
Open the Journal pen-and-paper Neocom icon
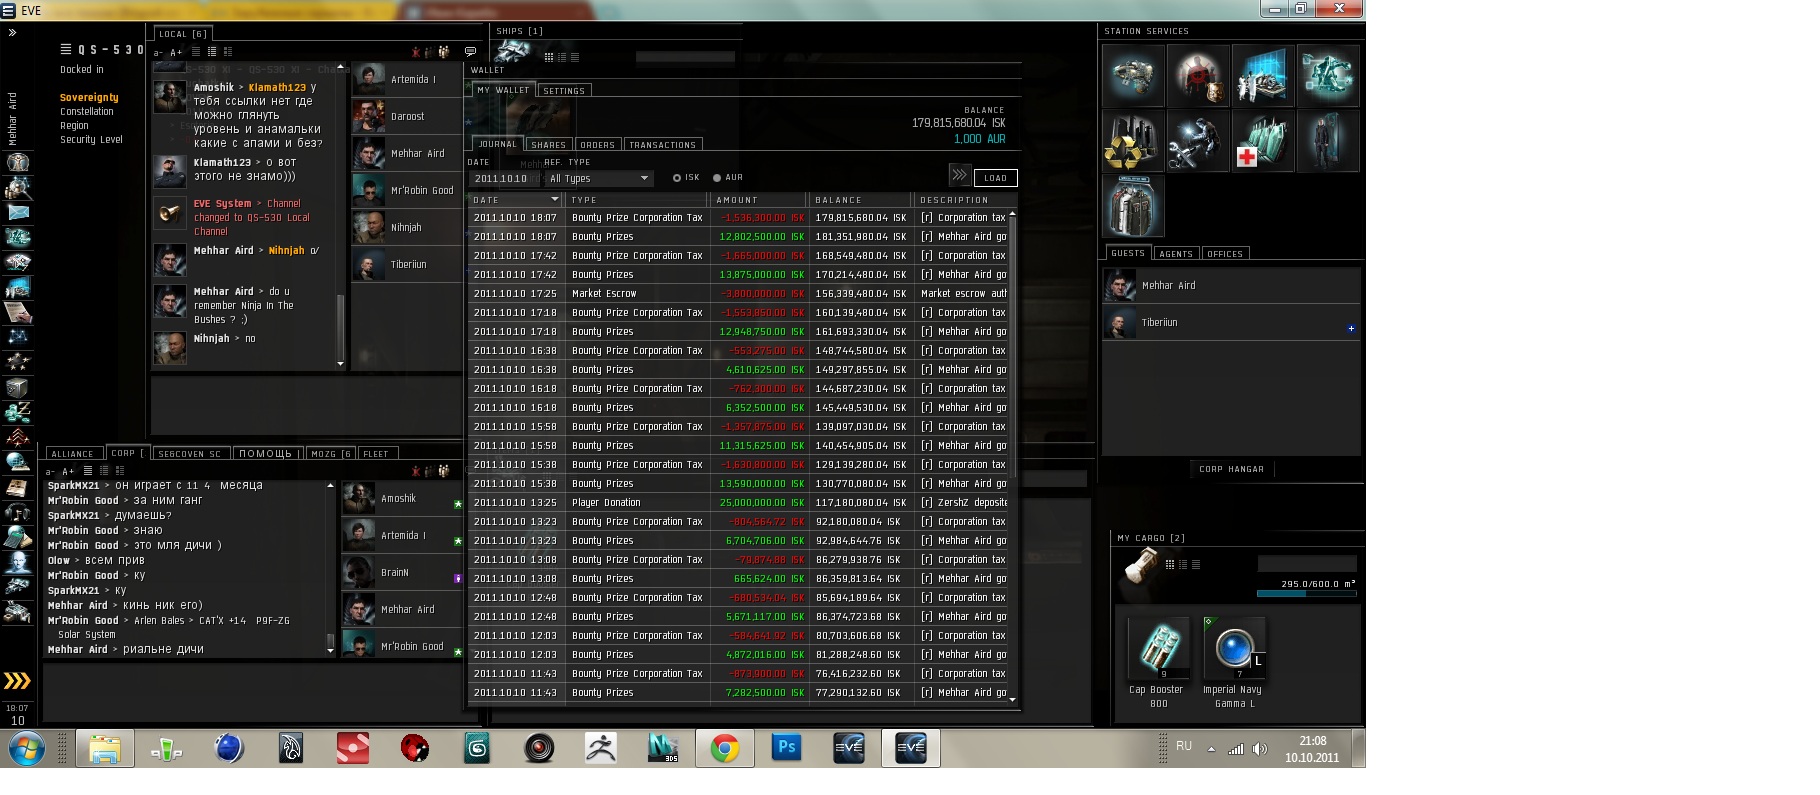click(17, 312)
